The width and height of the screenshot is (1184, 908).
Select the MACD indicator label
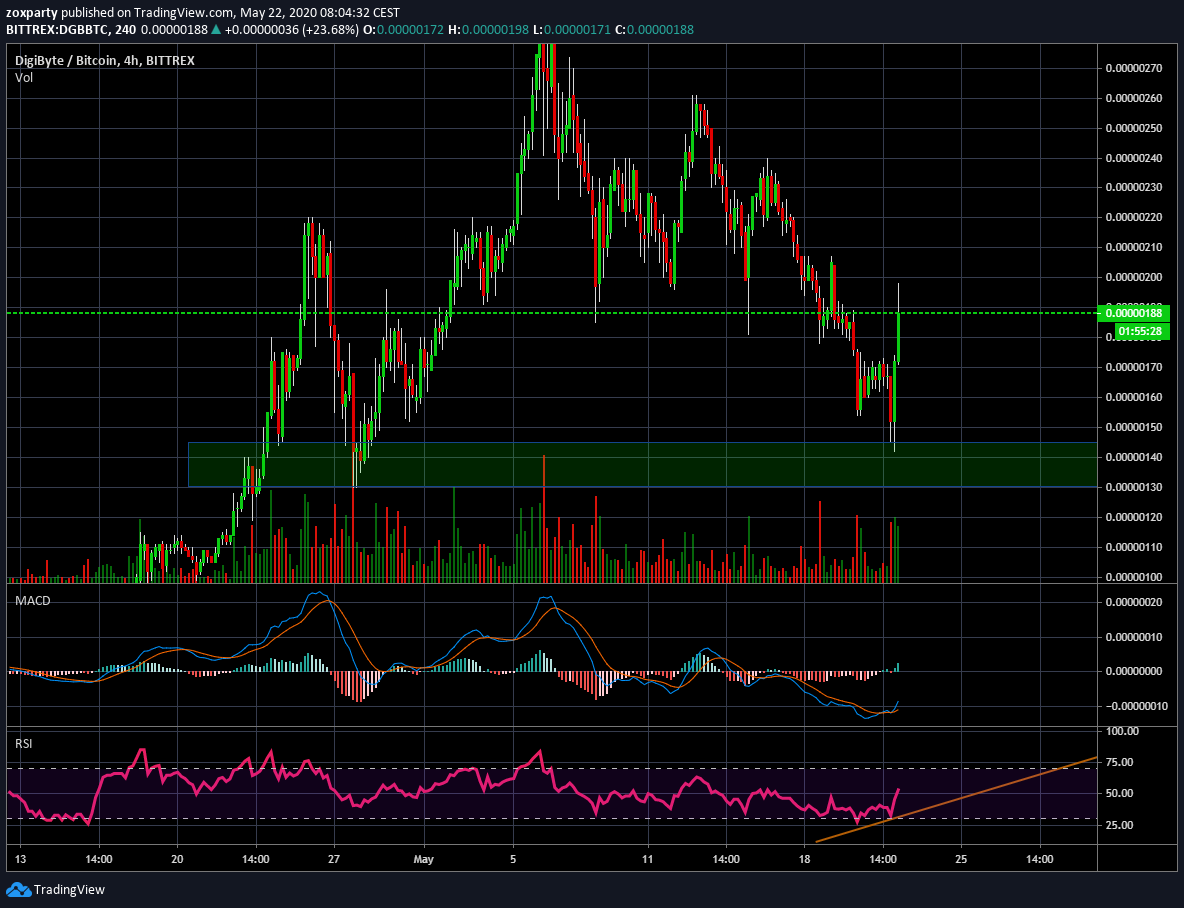point(33,601)
